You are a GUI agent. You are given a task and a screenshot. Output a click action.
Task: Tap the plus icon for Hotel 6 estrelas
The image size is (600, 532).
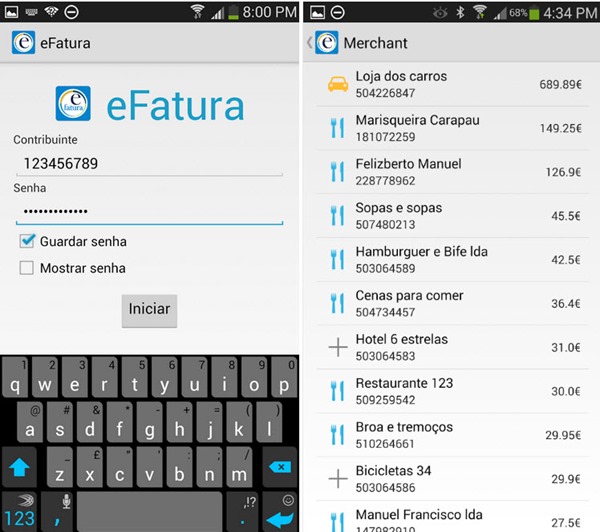[x=338, y=347]
